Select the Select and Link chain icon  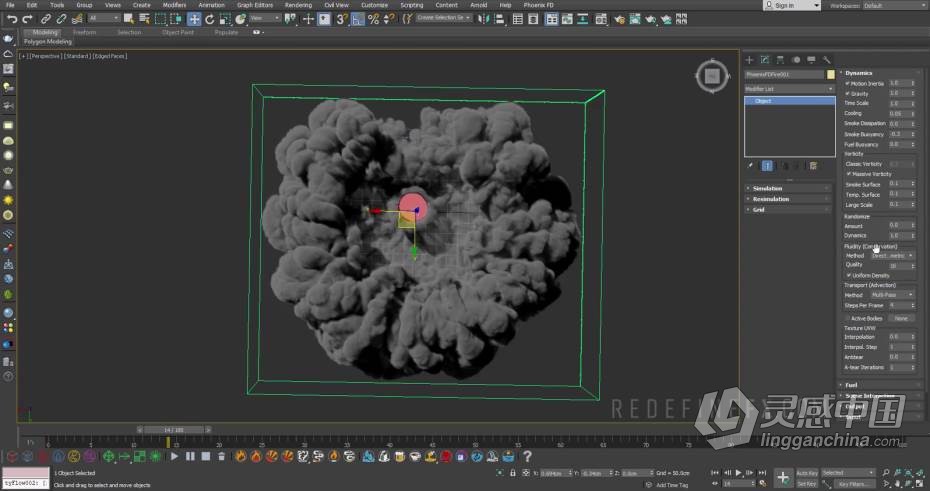(x=46, y=19)
